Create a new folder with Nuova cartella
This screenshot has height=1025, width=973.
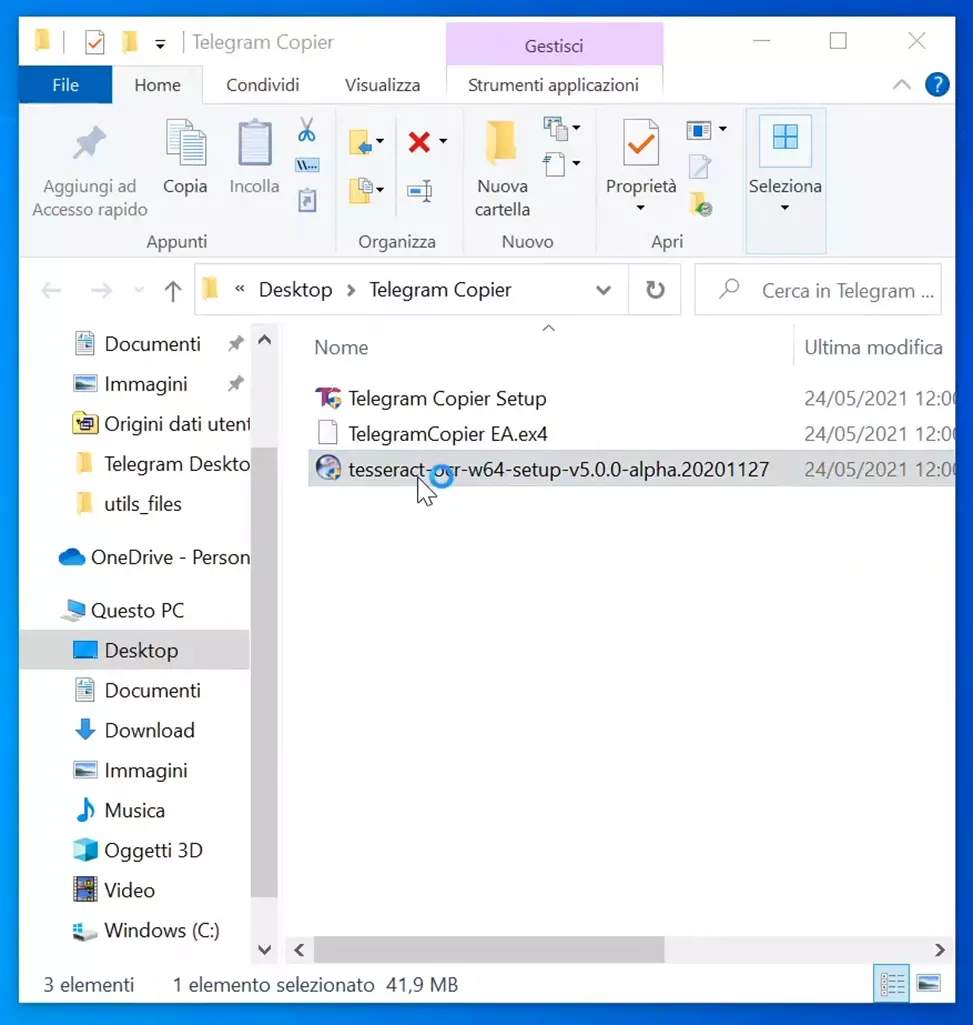[502, 170]
